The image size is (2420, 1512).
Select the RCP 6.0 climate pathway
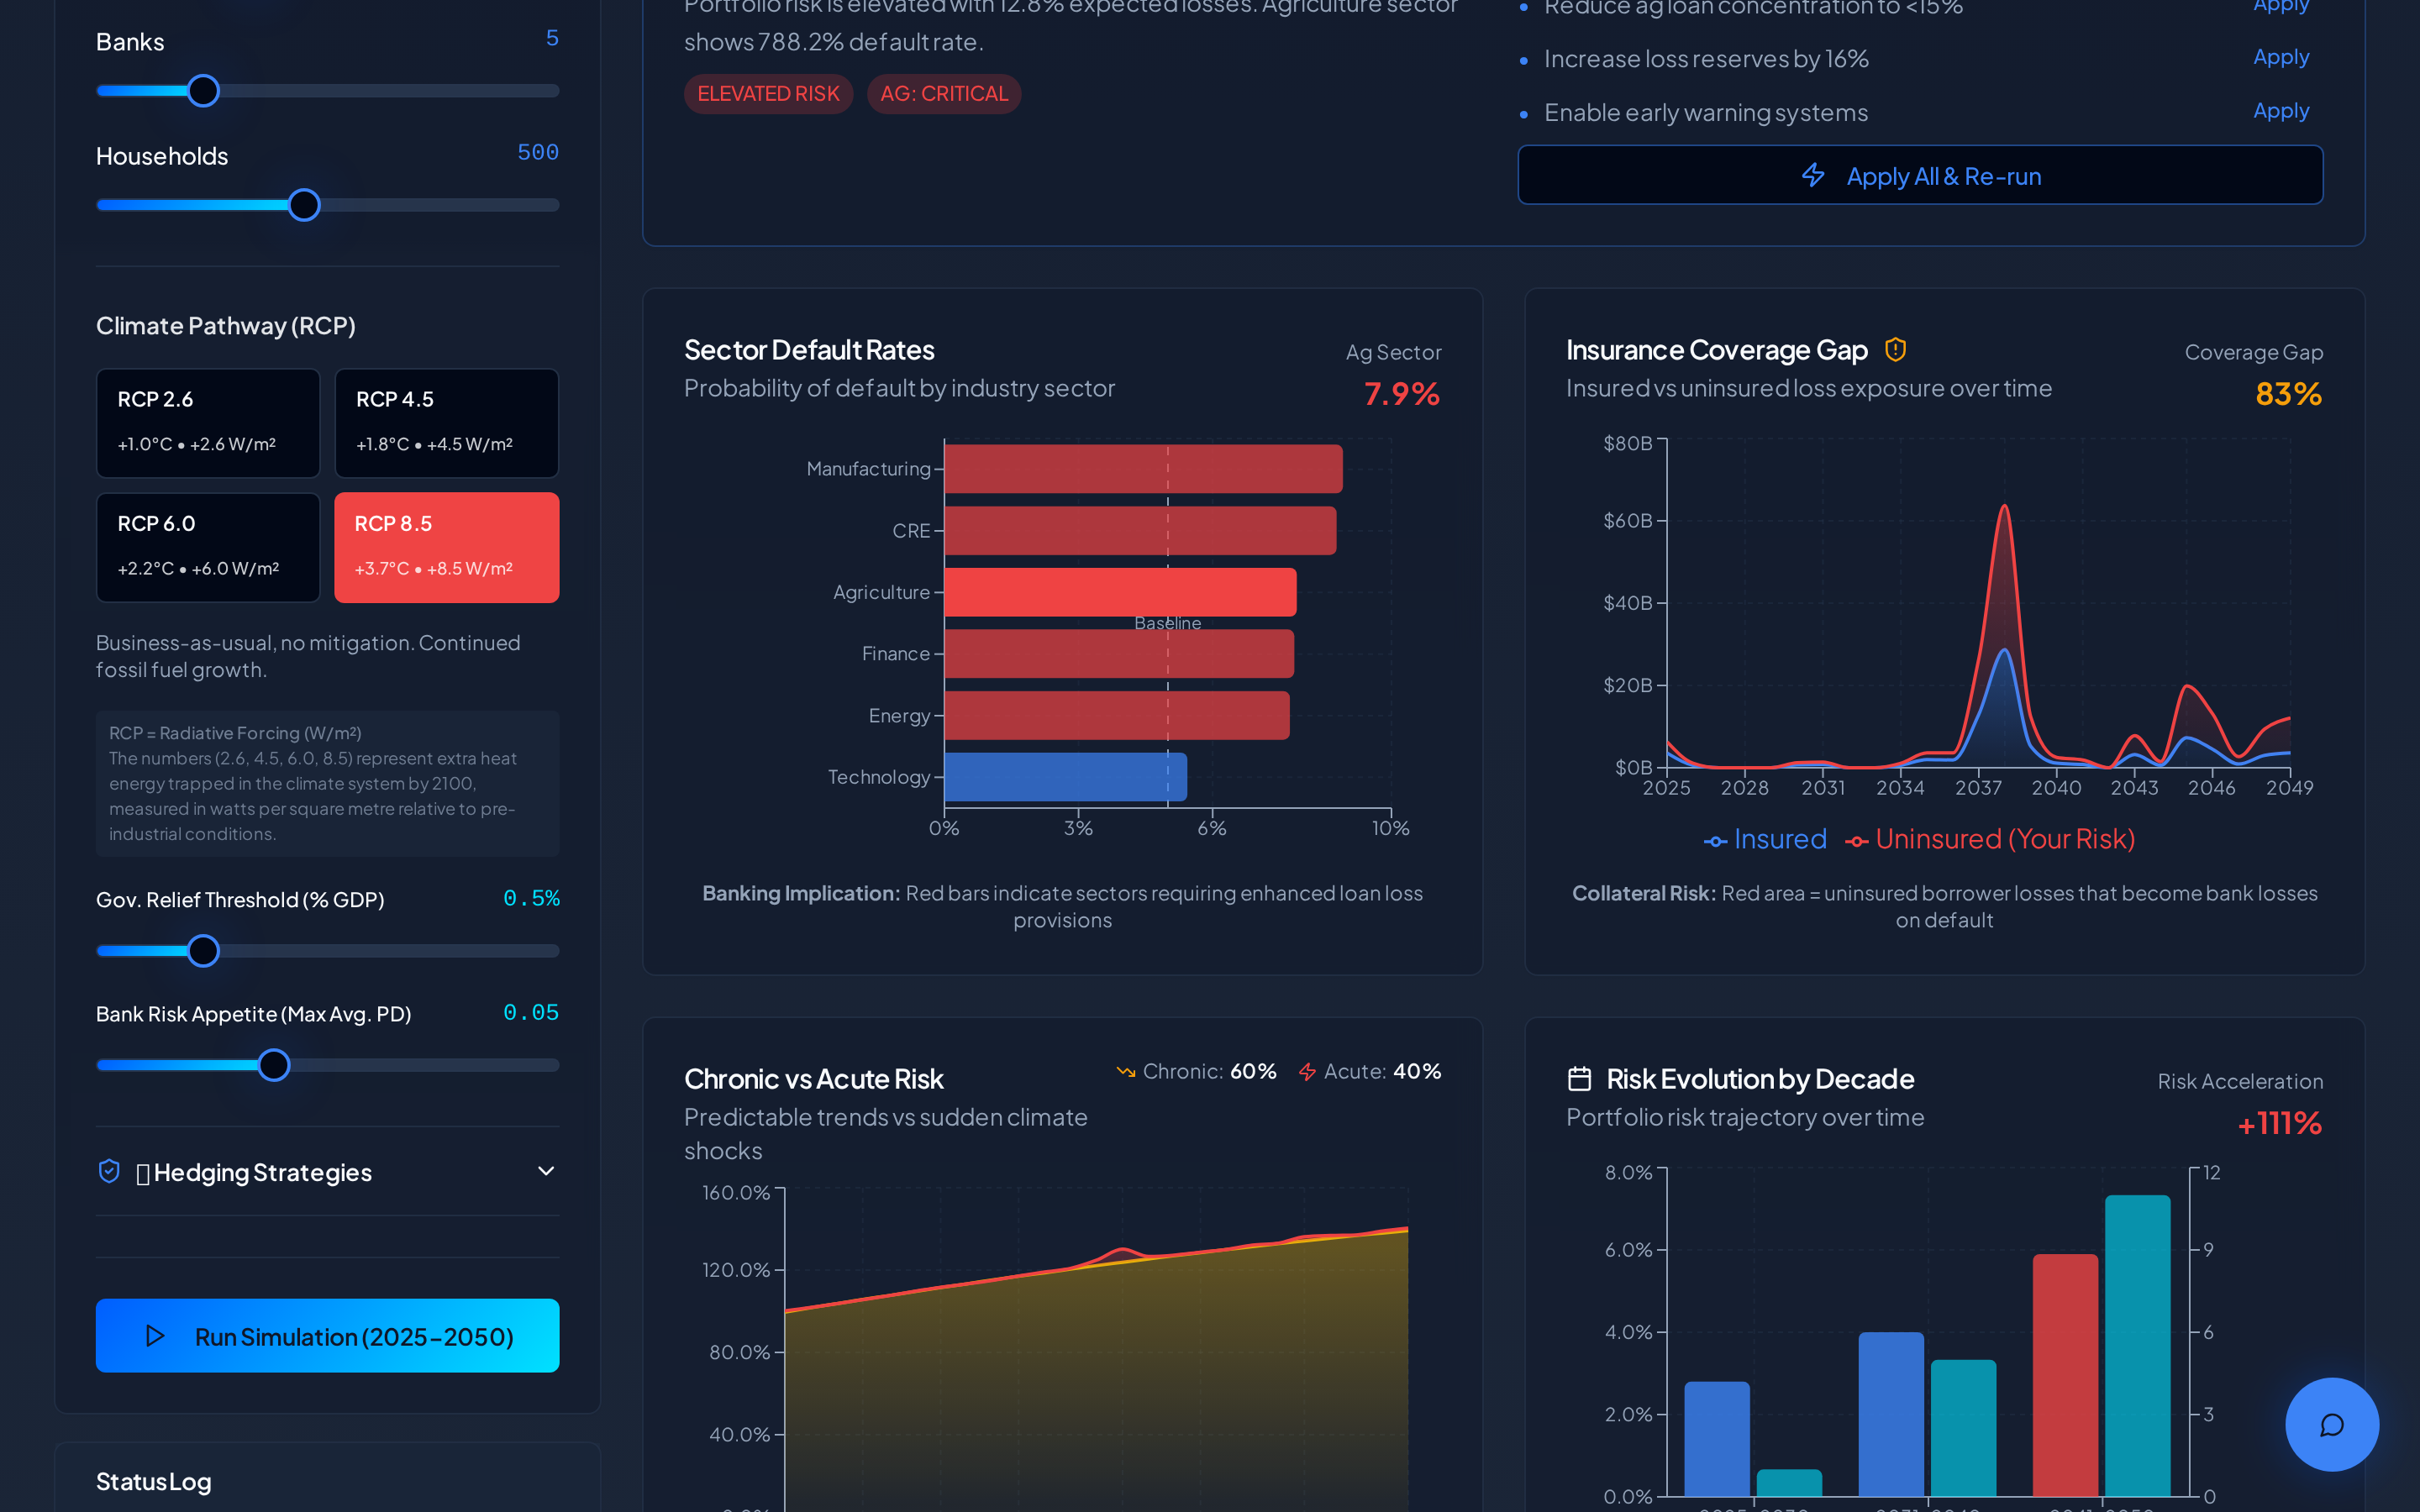(x=208, y=547)
